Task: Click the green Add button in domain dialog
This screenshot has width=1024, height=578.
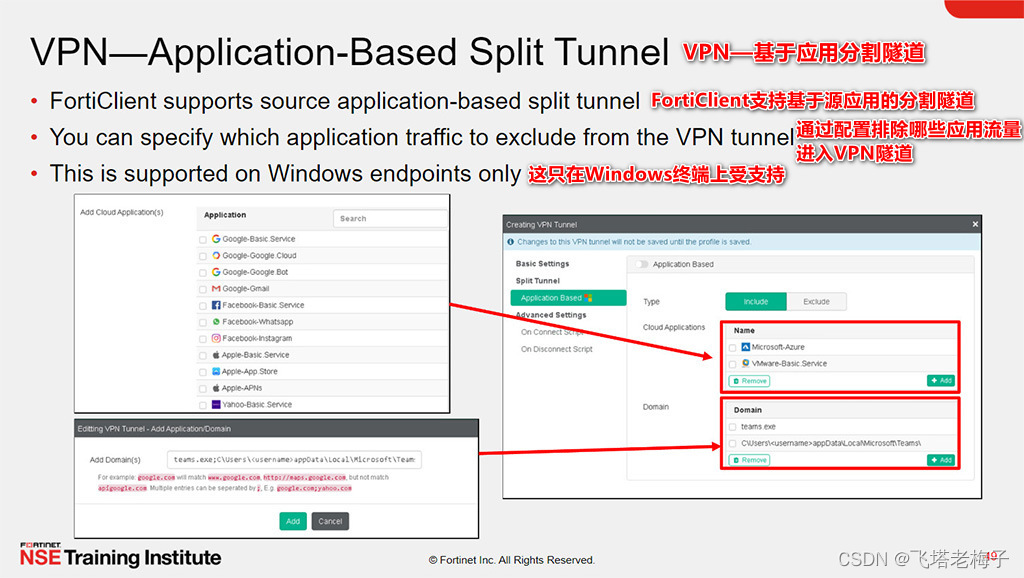Action: click(293, 521)
